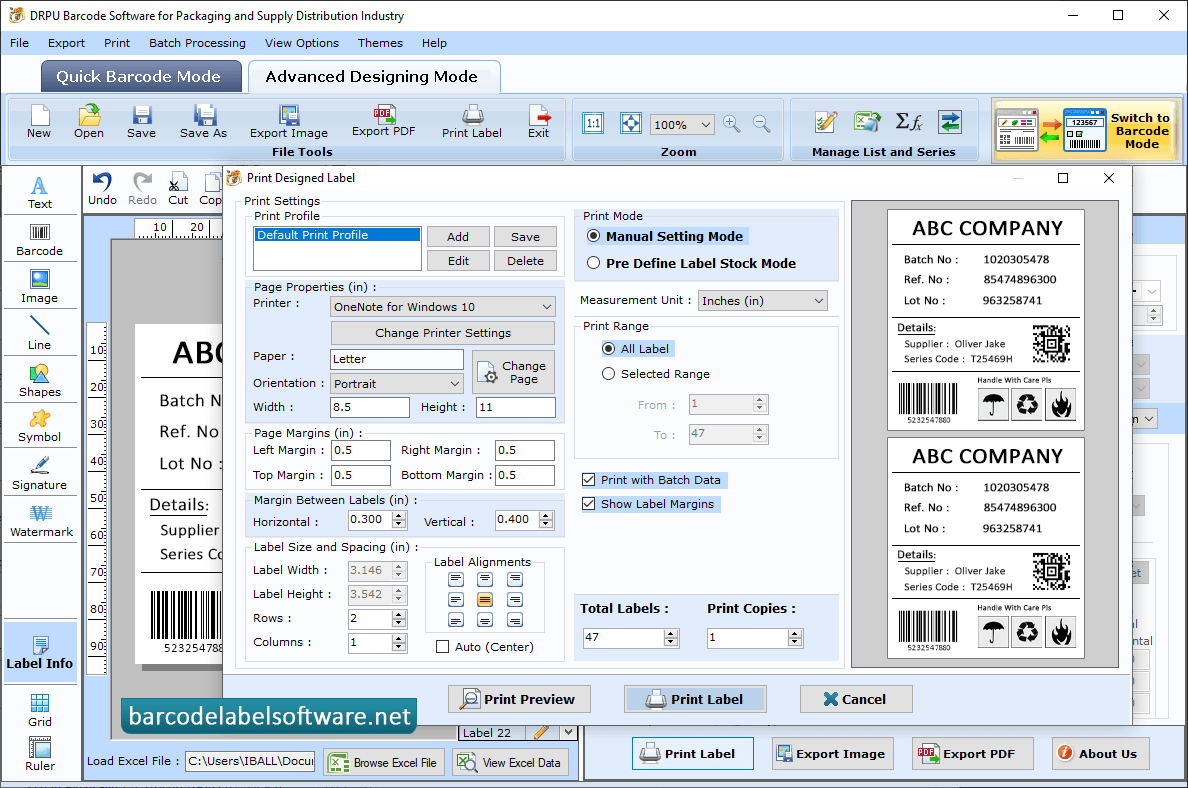Open the 100% zoom level dropdown
The width and height of the screenshot is (1188, 788).
(x=682, y=124)
